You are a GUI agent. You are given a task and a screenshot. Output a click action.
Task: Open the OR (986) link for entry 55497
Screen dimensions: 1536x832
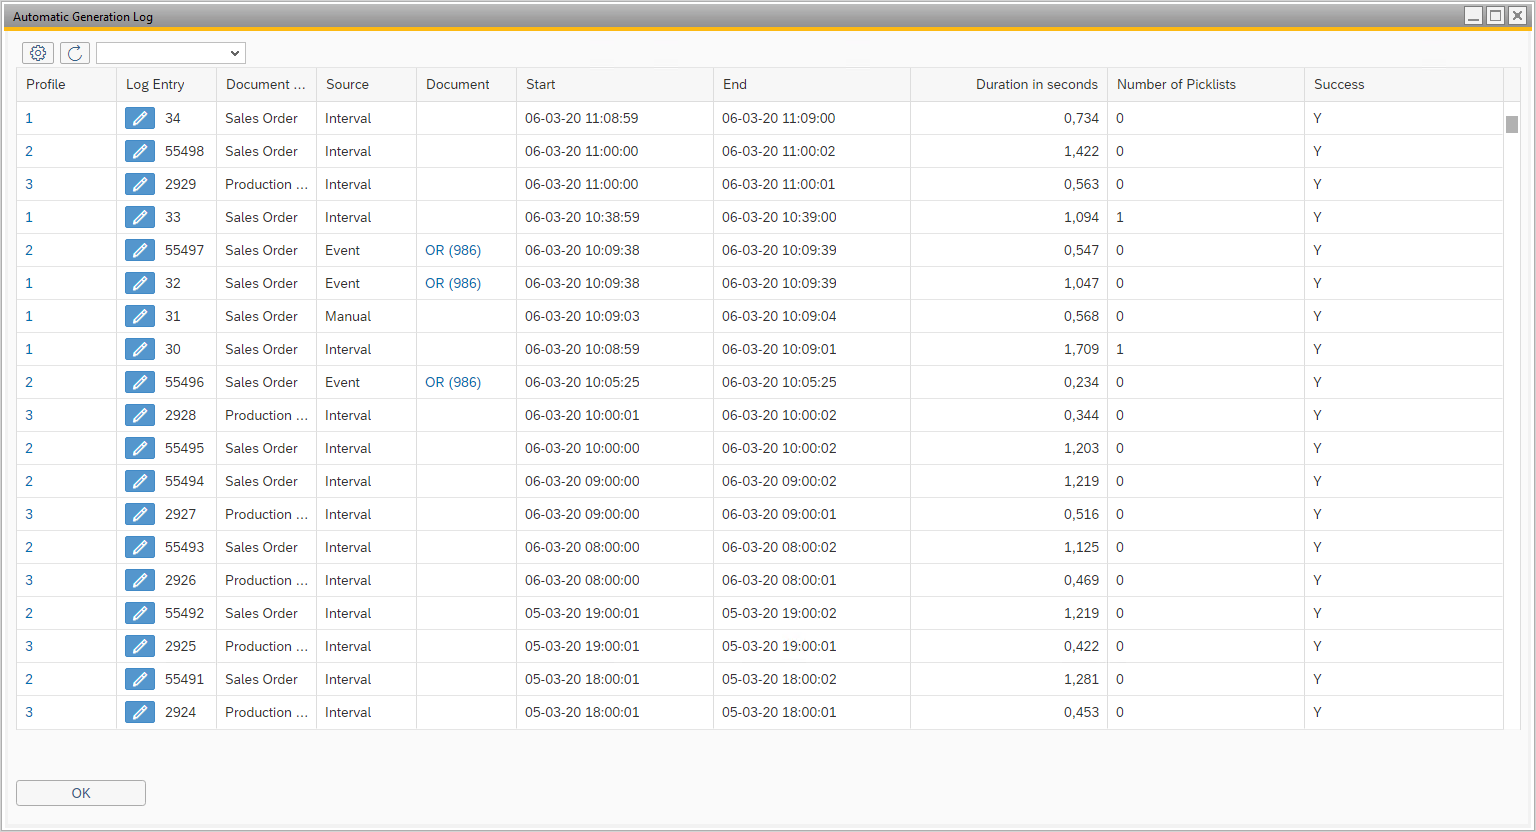tap(453, 250)
